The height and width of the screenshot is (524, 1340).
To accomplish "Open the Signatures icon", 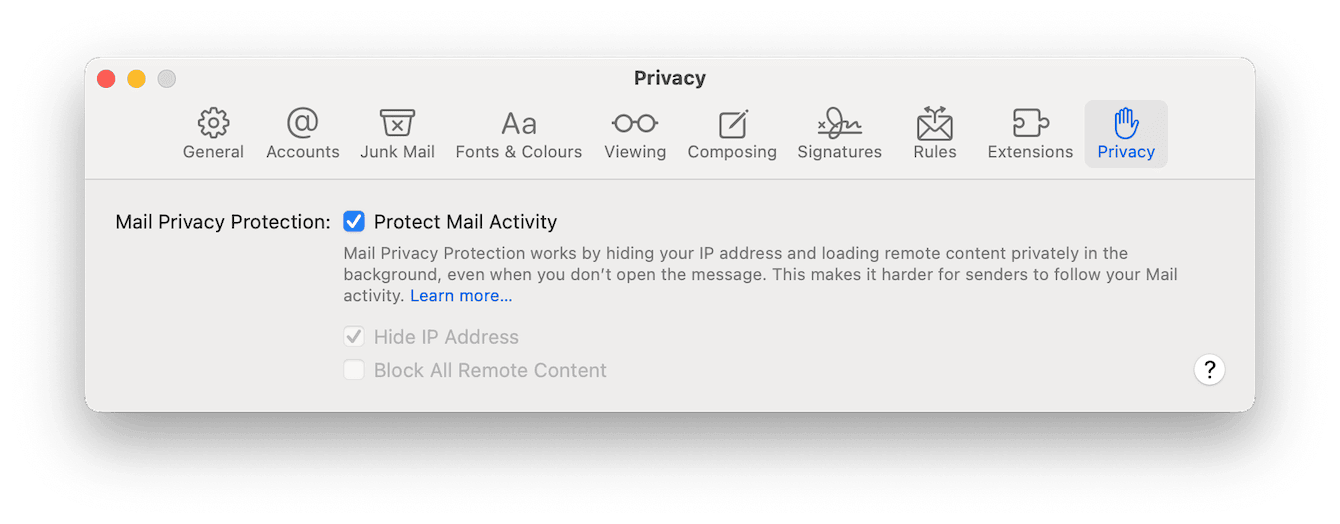I will pos(839,124).
